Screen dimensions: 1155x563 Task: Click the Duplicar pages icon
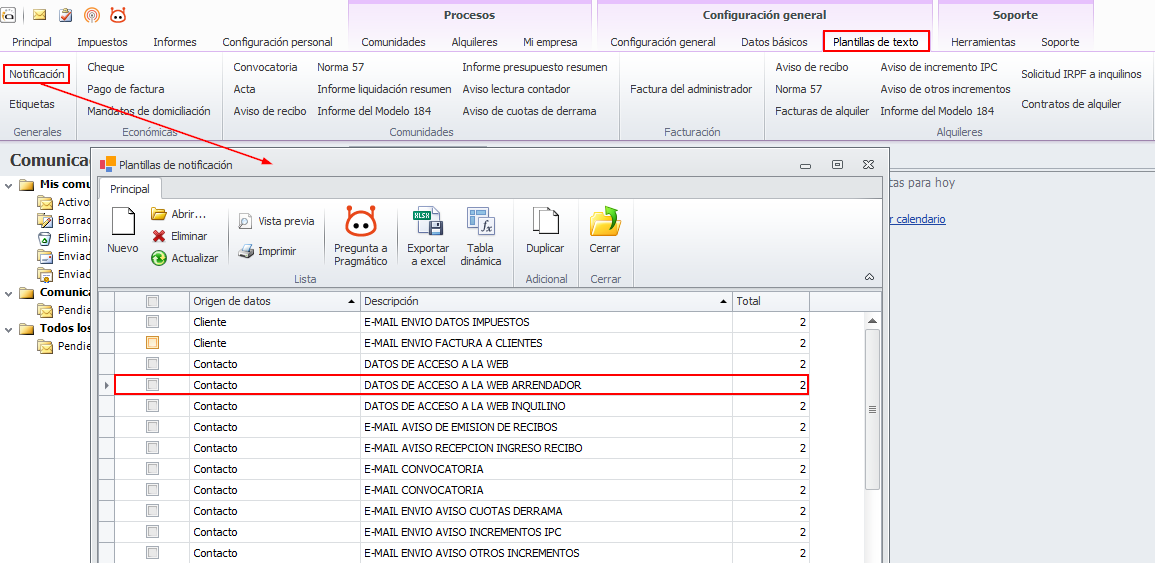(x=545, y=223)
